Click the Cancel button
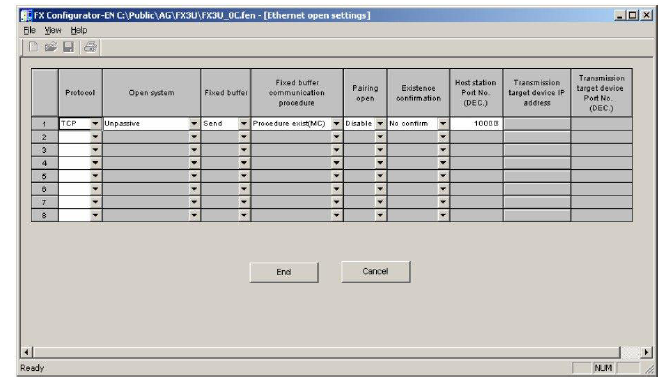The width and height of the screenshot is (667, 385). point(375,271)
